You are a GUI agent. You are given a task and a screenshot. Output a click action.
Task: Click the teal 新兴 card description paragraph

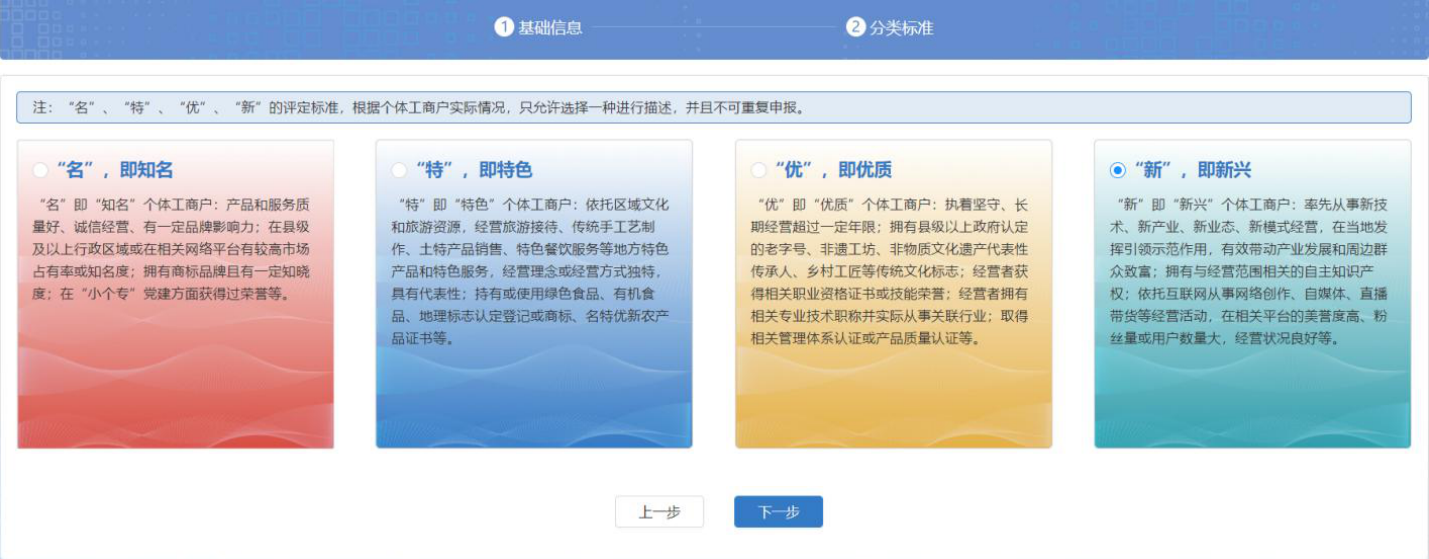click(x=1252, y=271)
